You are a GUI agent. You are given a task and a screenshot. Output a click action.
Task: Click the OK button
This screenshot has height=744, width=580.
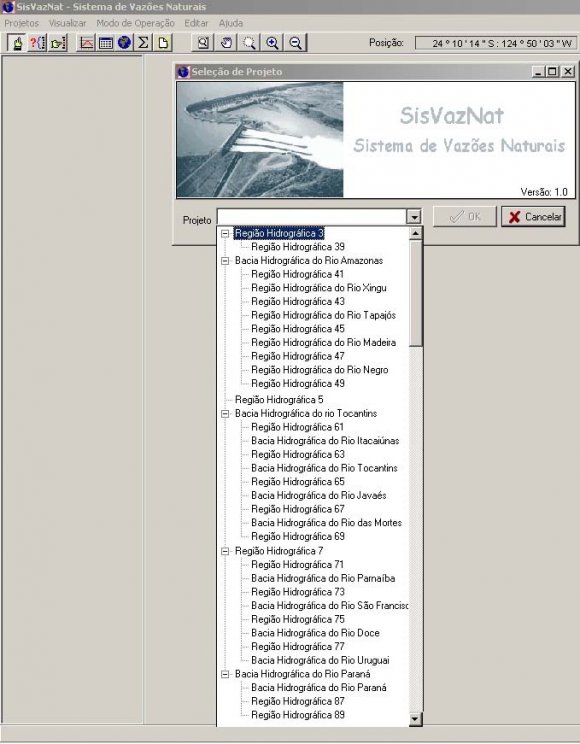click(465, 216)
